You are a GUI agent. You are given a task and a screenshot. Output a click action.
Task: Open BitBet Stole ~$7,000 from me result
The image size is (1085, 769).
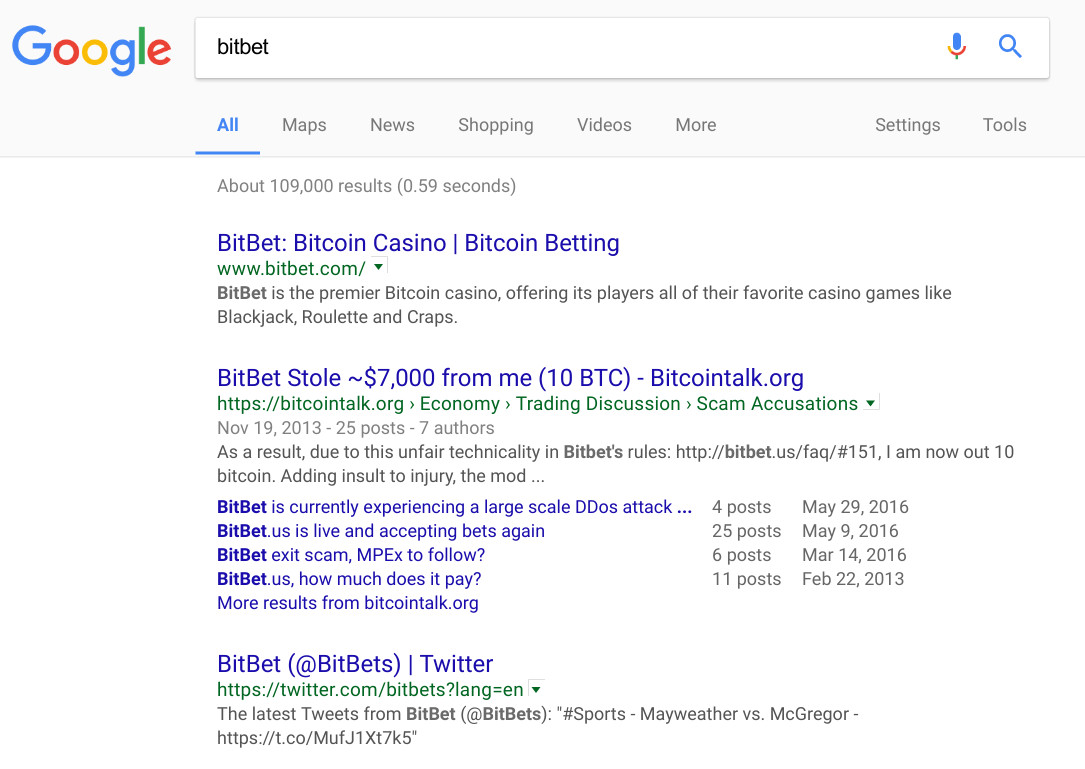[x=510, y=378]
